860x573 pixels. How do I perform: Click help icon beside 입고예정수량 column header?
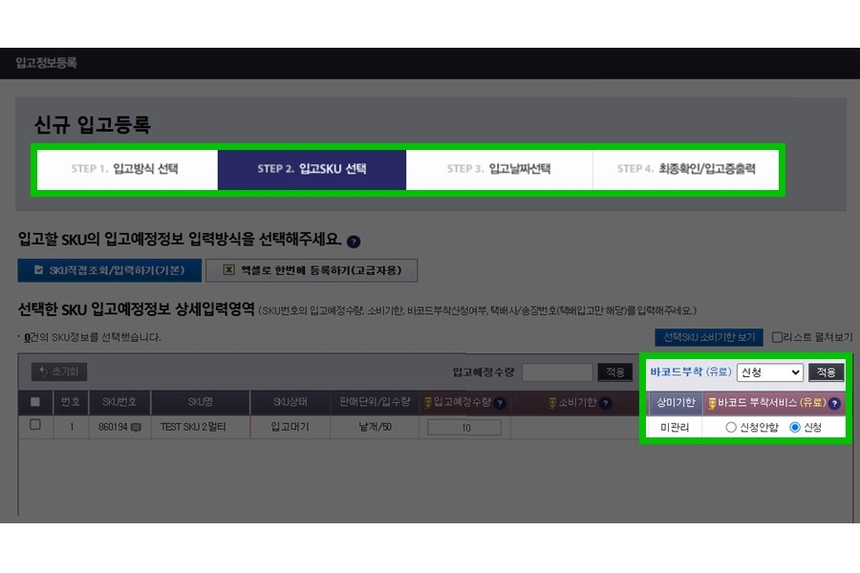coord(500,403)
